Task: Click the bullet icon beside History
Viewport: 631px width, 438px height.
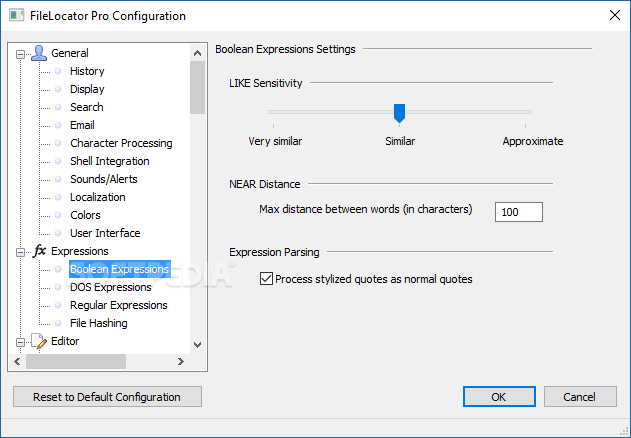Action: coord(58,71)
